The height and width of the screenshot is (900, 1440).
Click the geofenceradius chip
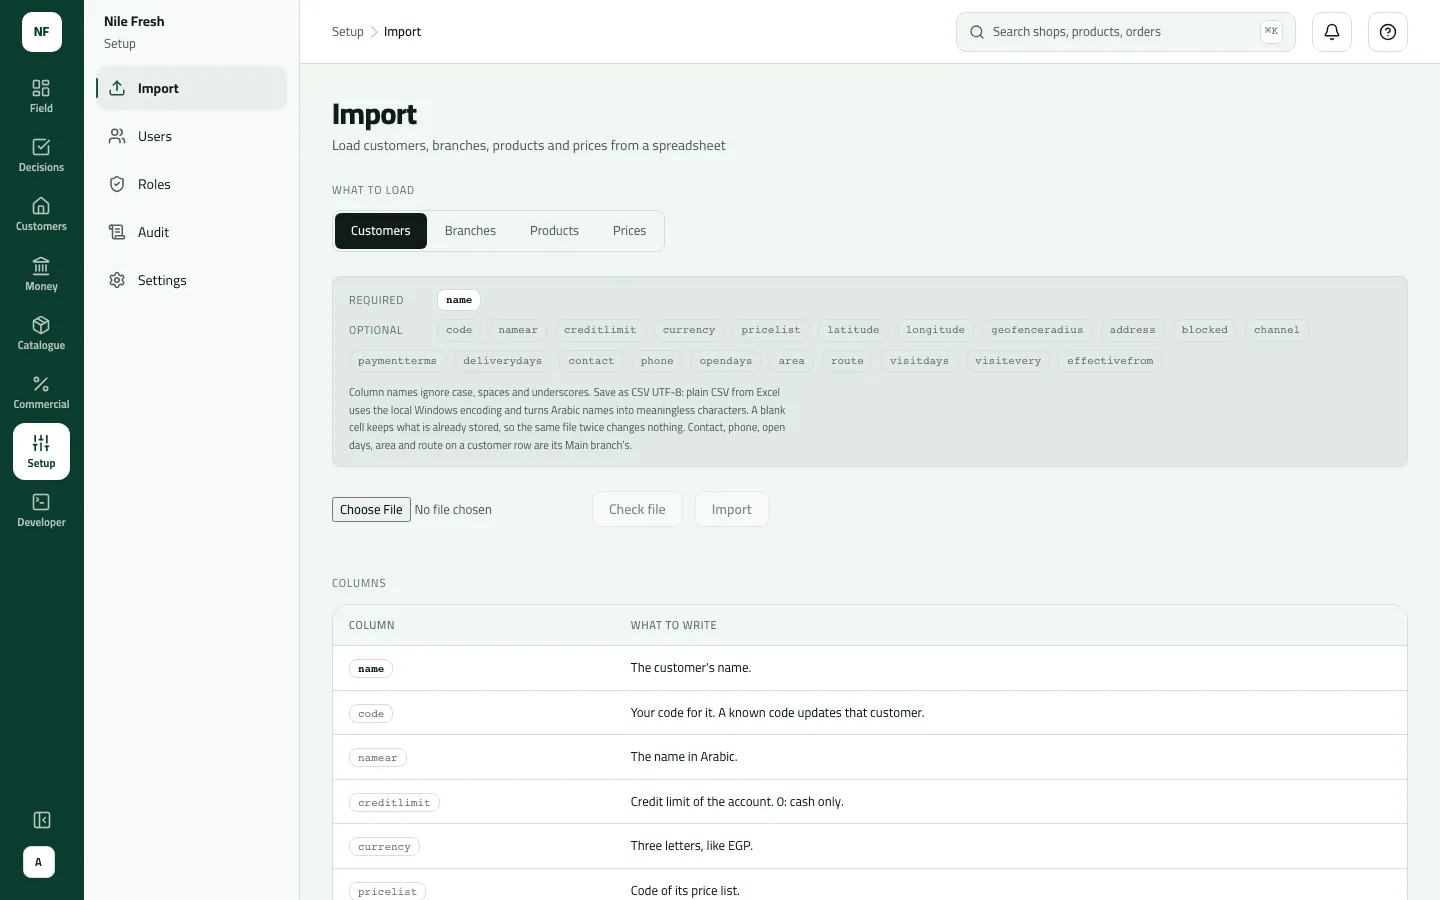1037,330
